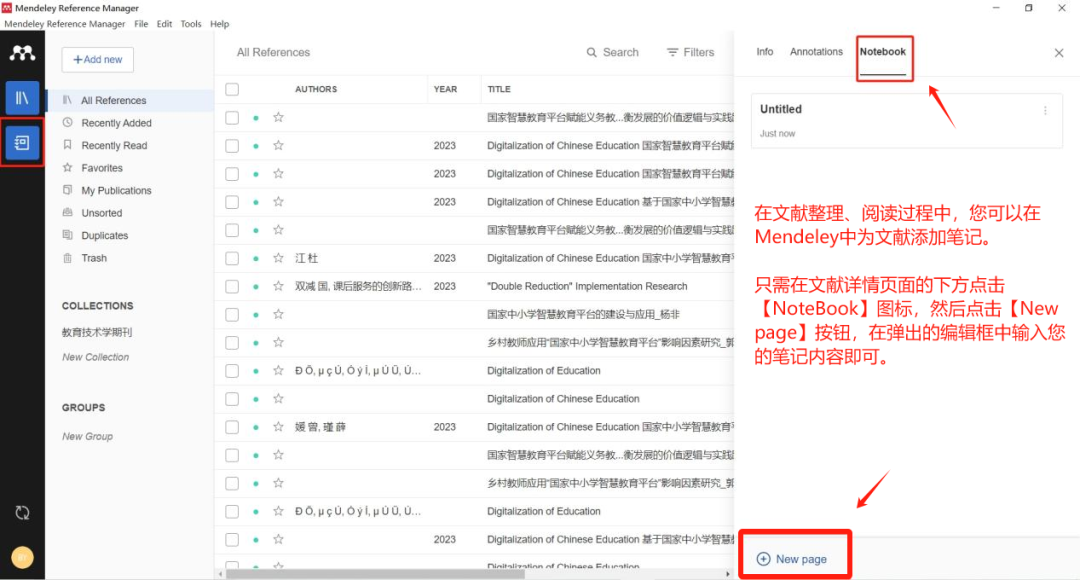Click the plus icon beside New page
Viewport: 1080px width, 580px height.
coord(763,559)
